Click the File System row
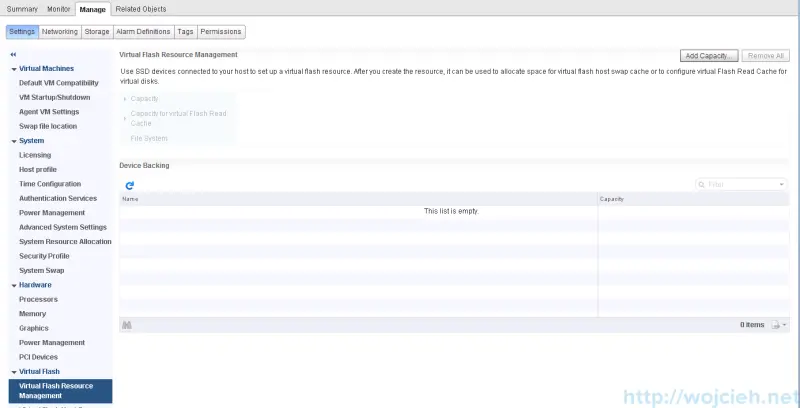The height and width of the screenshot is (408, 800). tap(149, 139)
